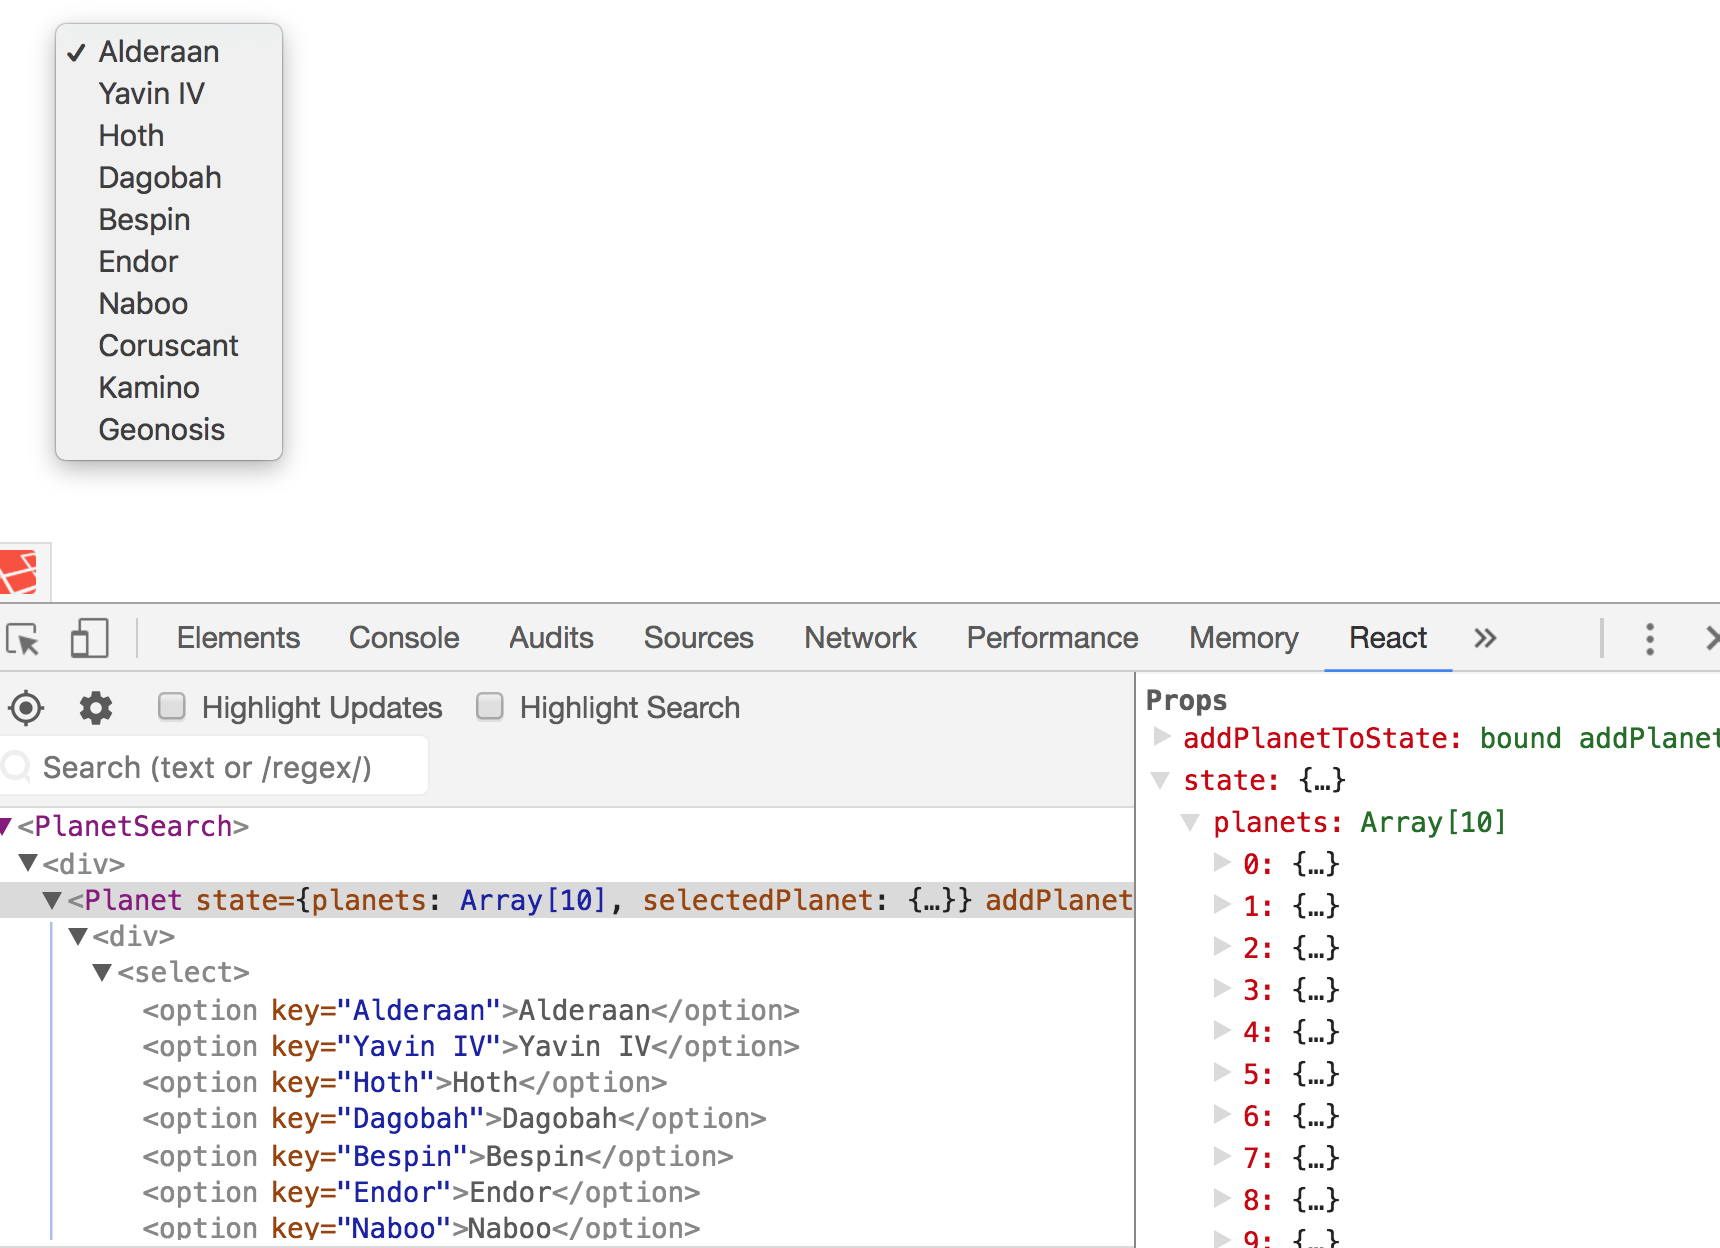Click the magnifying glass in the search field
The width and height of the screenshot is (1720, 1248).
(16, 766)
